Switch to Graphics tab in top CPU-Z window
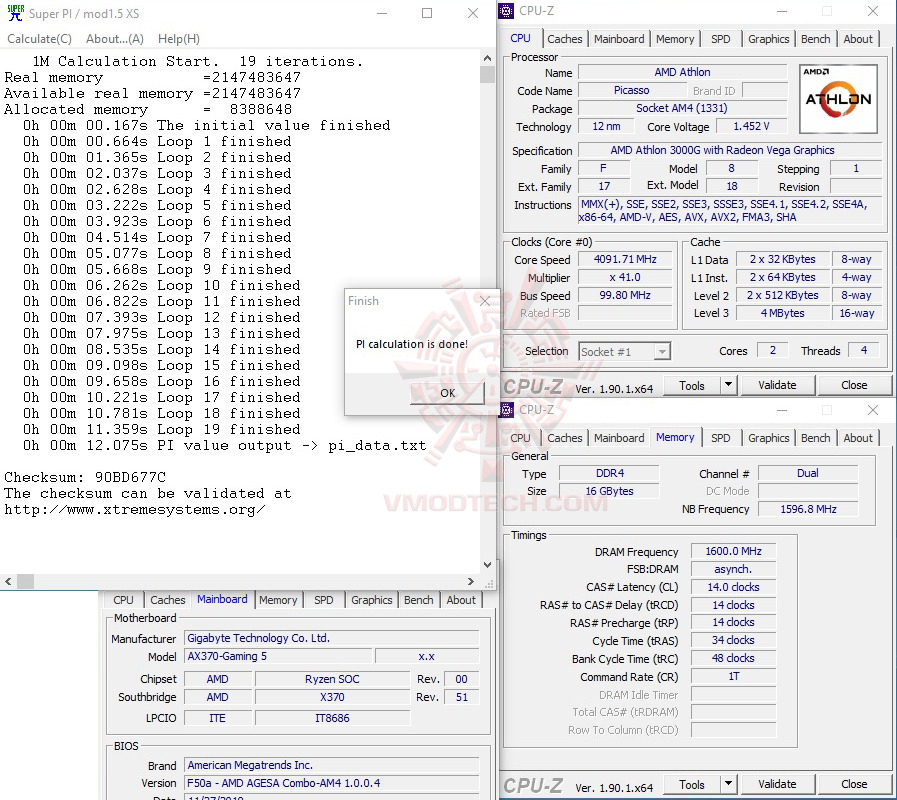897x800 pixels. click(768, 39)
